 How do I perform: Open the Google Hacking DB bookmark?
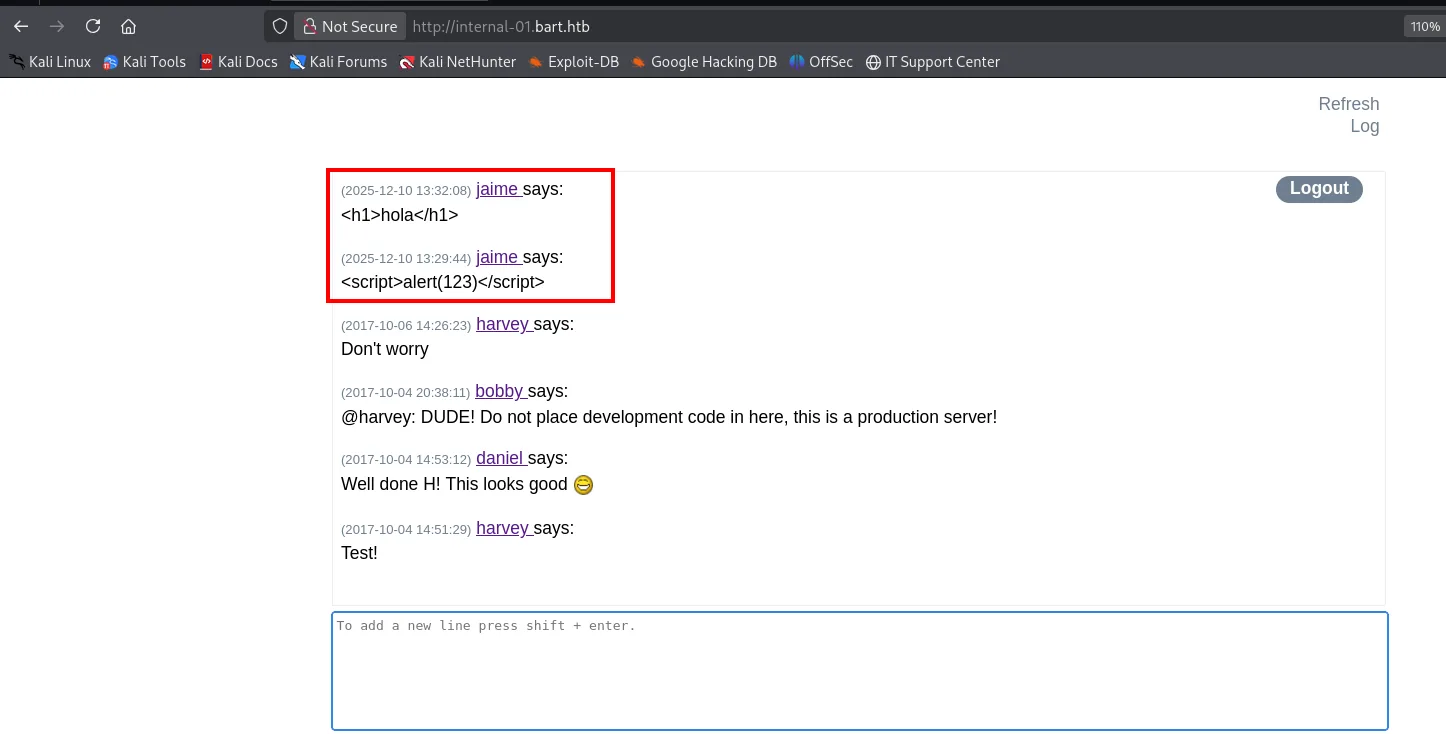click(704, 62)
